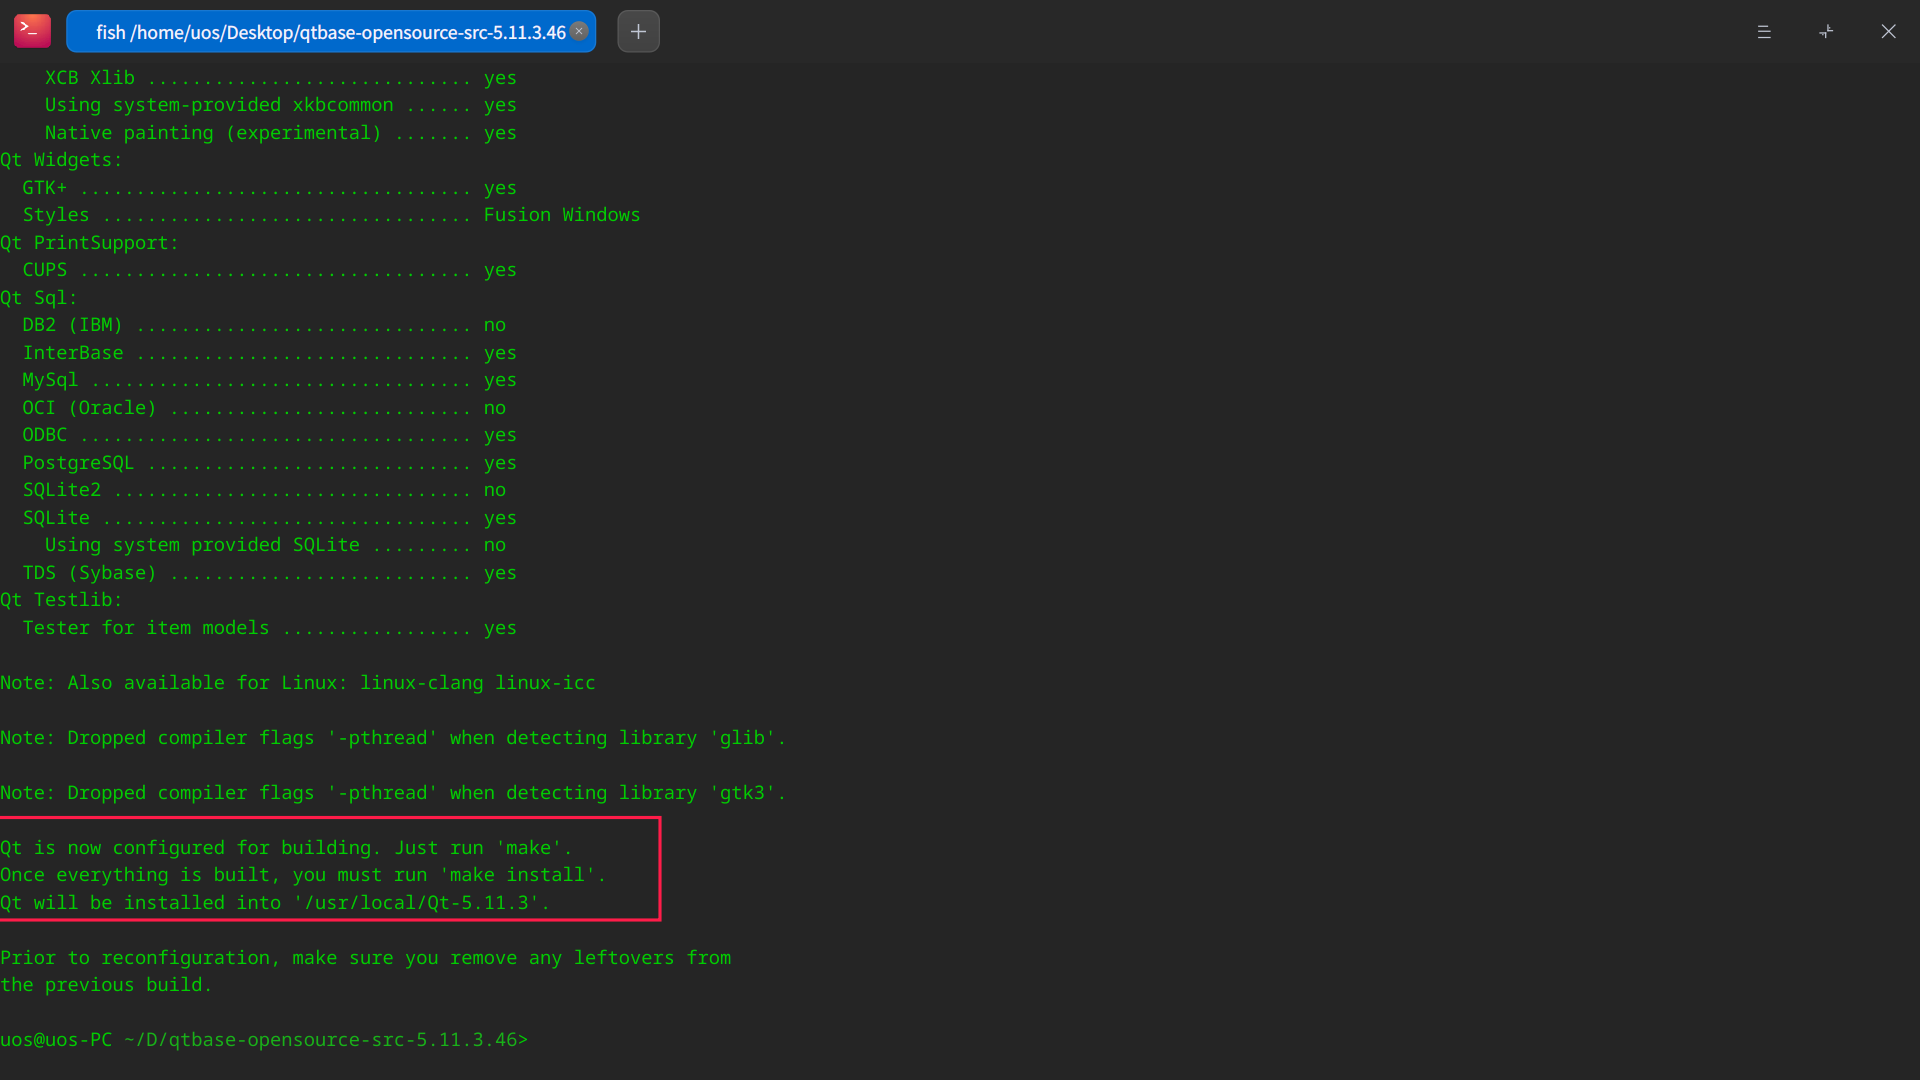Open the terminal hamburger menu
The height and width of the screenshot is (1080, 1920).
(1764, 32)
